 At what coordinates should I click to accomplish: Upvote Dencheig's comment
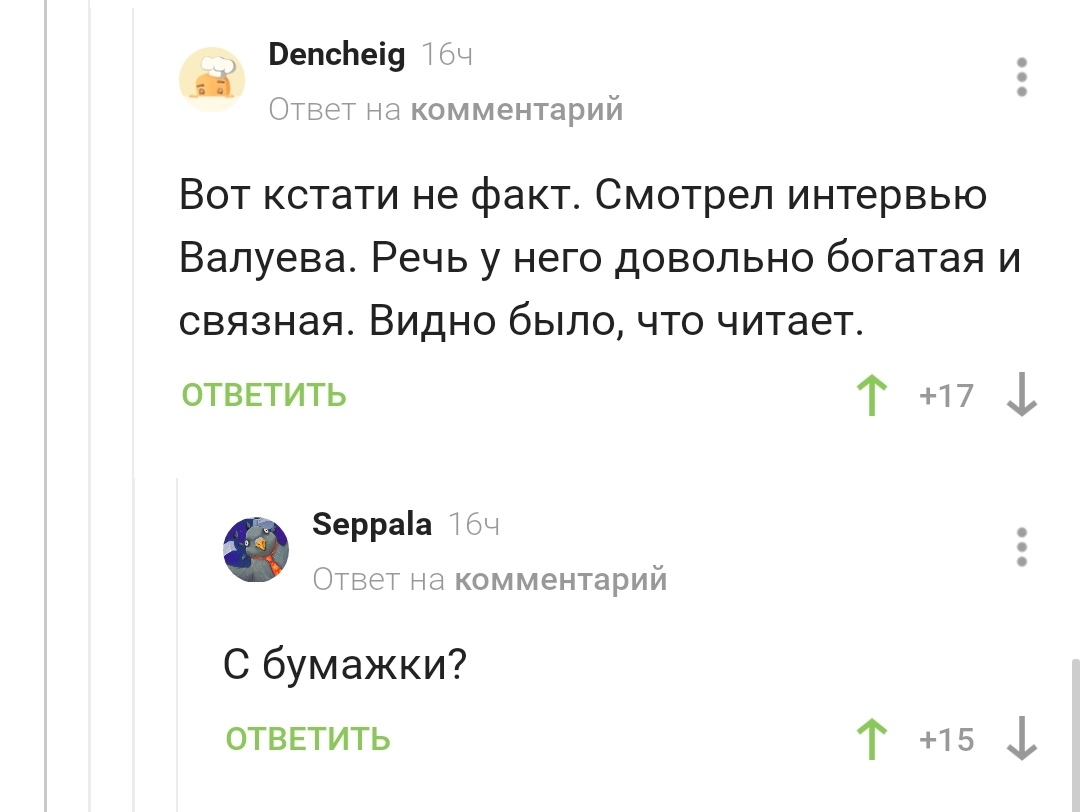coord(874,395)
